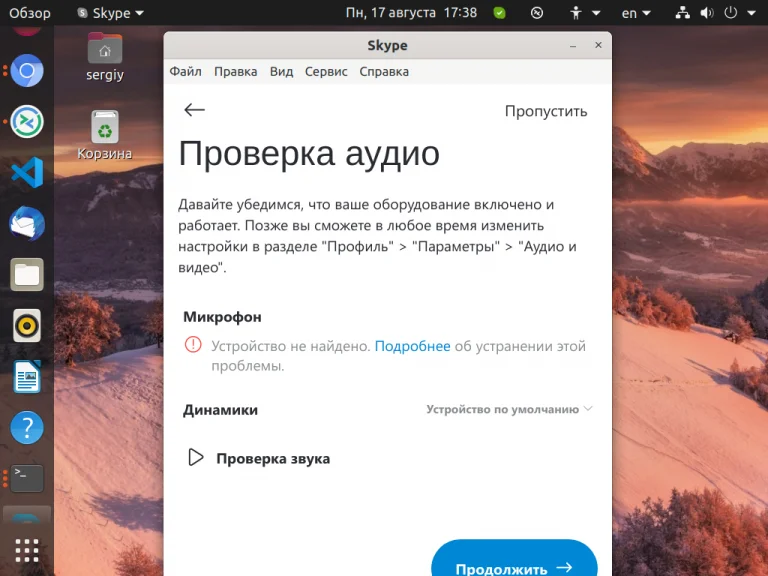Click the circular tray indicator icon

tap(537, 13)
